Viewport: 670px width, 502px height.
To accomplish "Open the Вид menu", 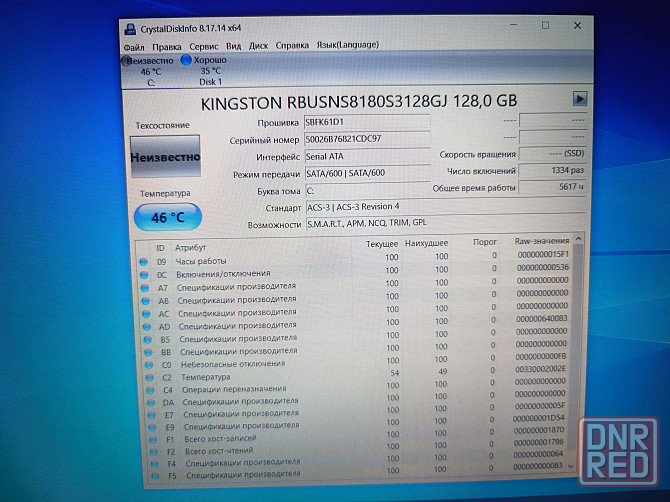I will [x=233, y=46].
